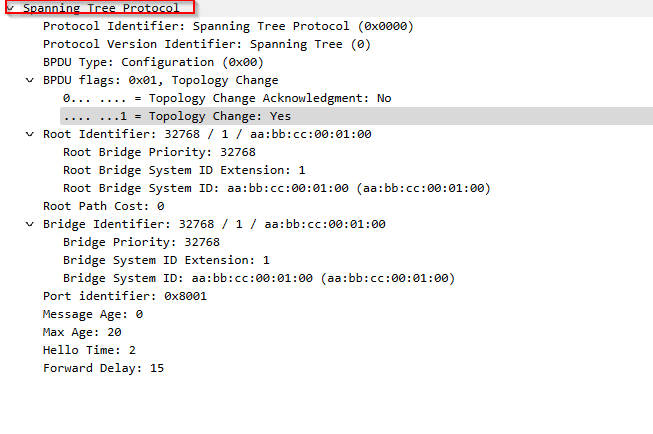Select the Port identifier: 0x8001 line

tap(125, 296)
